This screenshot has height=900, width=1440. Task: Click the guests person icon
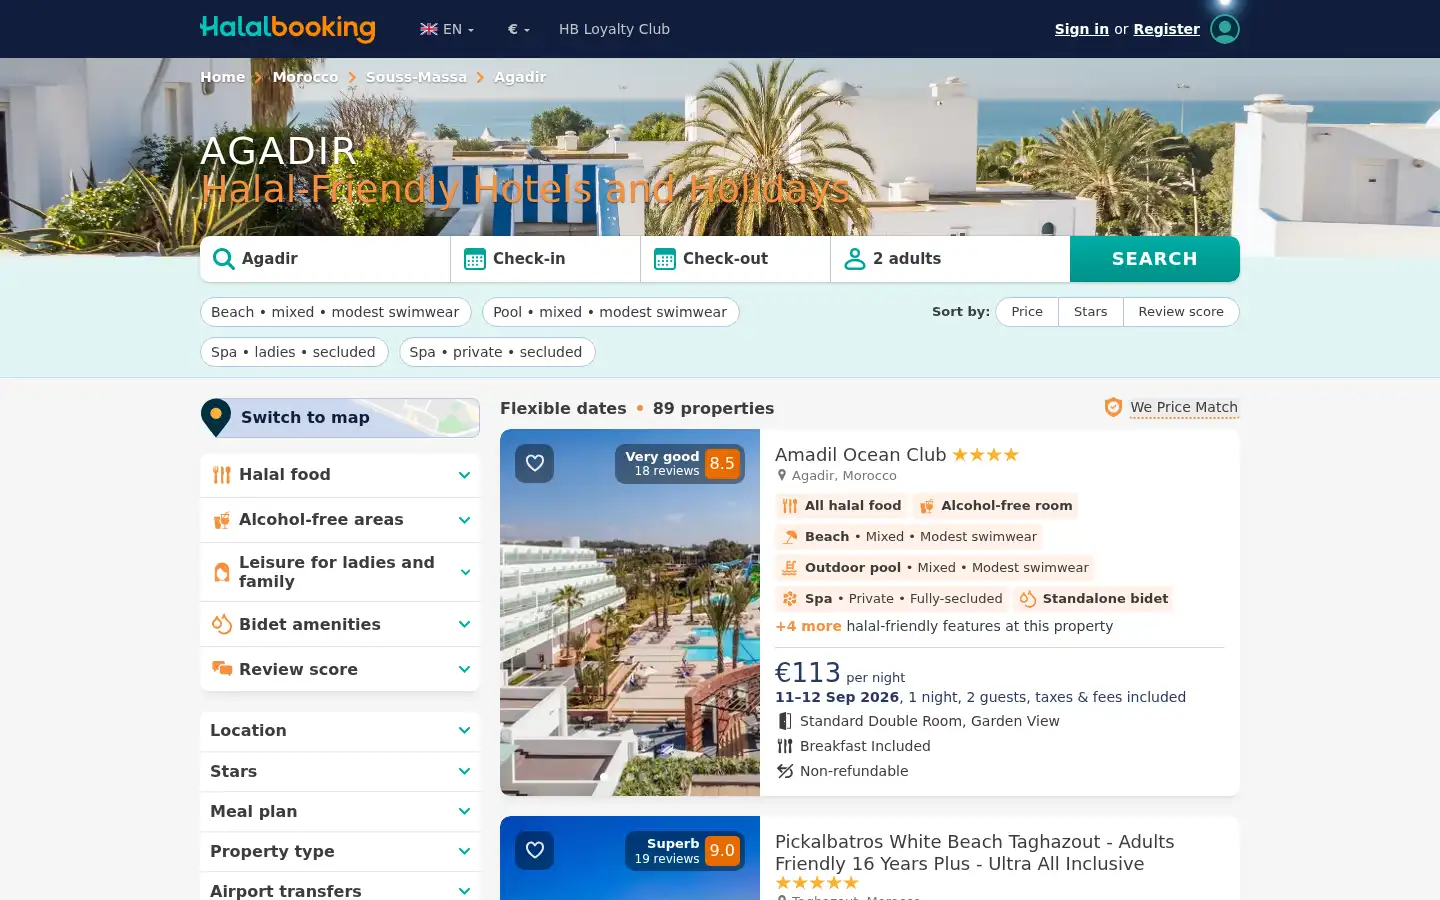pos(855,259)
